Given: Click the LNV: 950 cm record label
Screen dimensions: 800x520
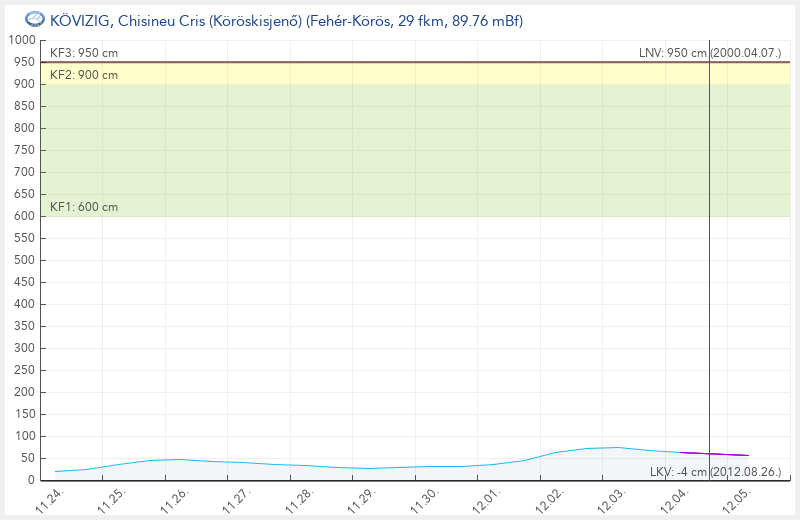Looking at the screenshot, I should [710, 53].
